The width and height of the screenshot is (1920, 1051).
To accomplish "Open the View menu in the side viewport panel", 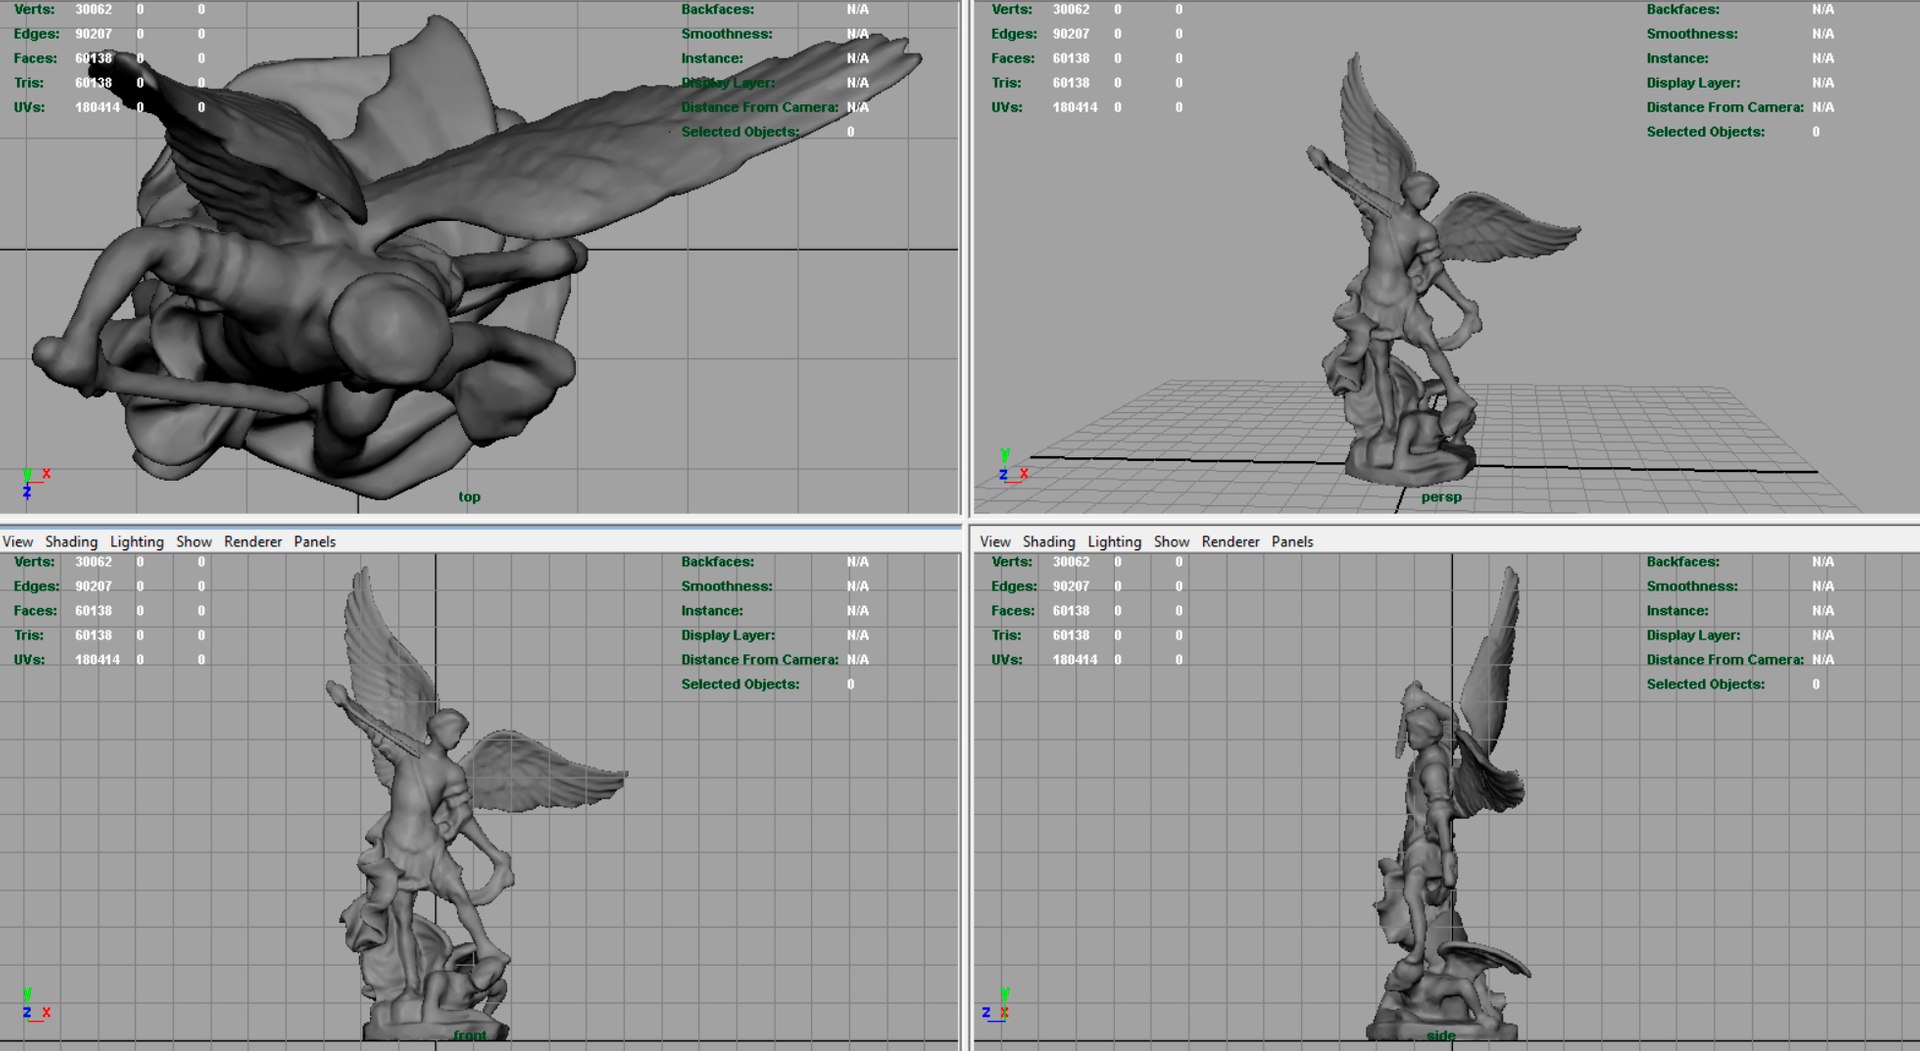I will point(995,541).
